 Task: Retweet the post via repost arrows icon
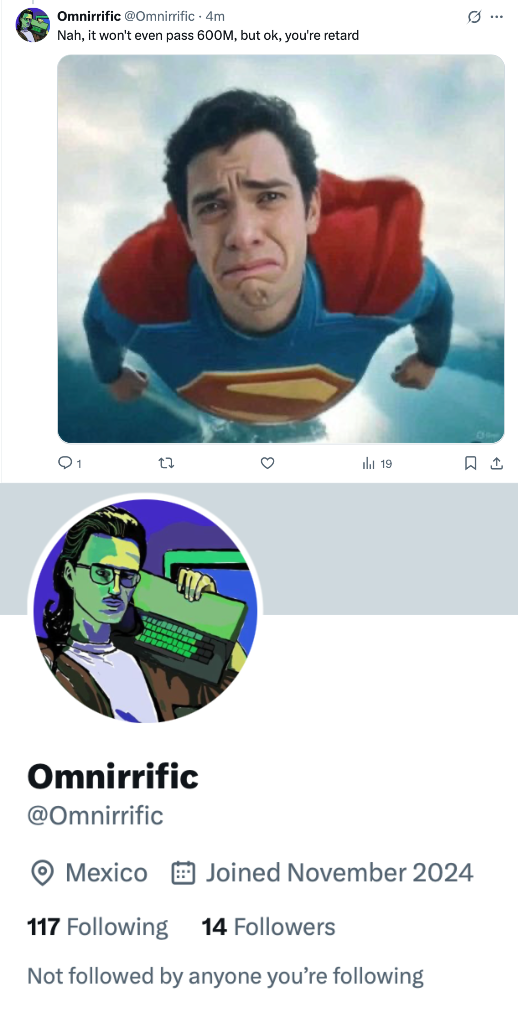tap(166, 463)
